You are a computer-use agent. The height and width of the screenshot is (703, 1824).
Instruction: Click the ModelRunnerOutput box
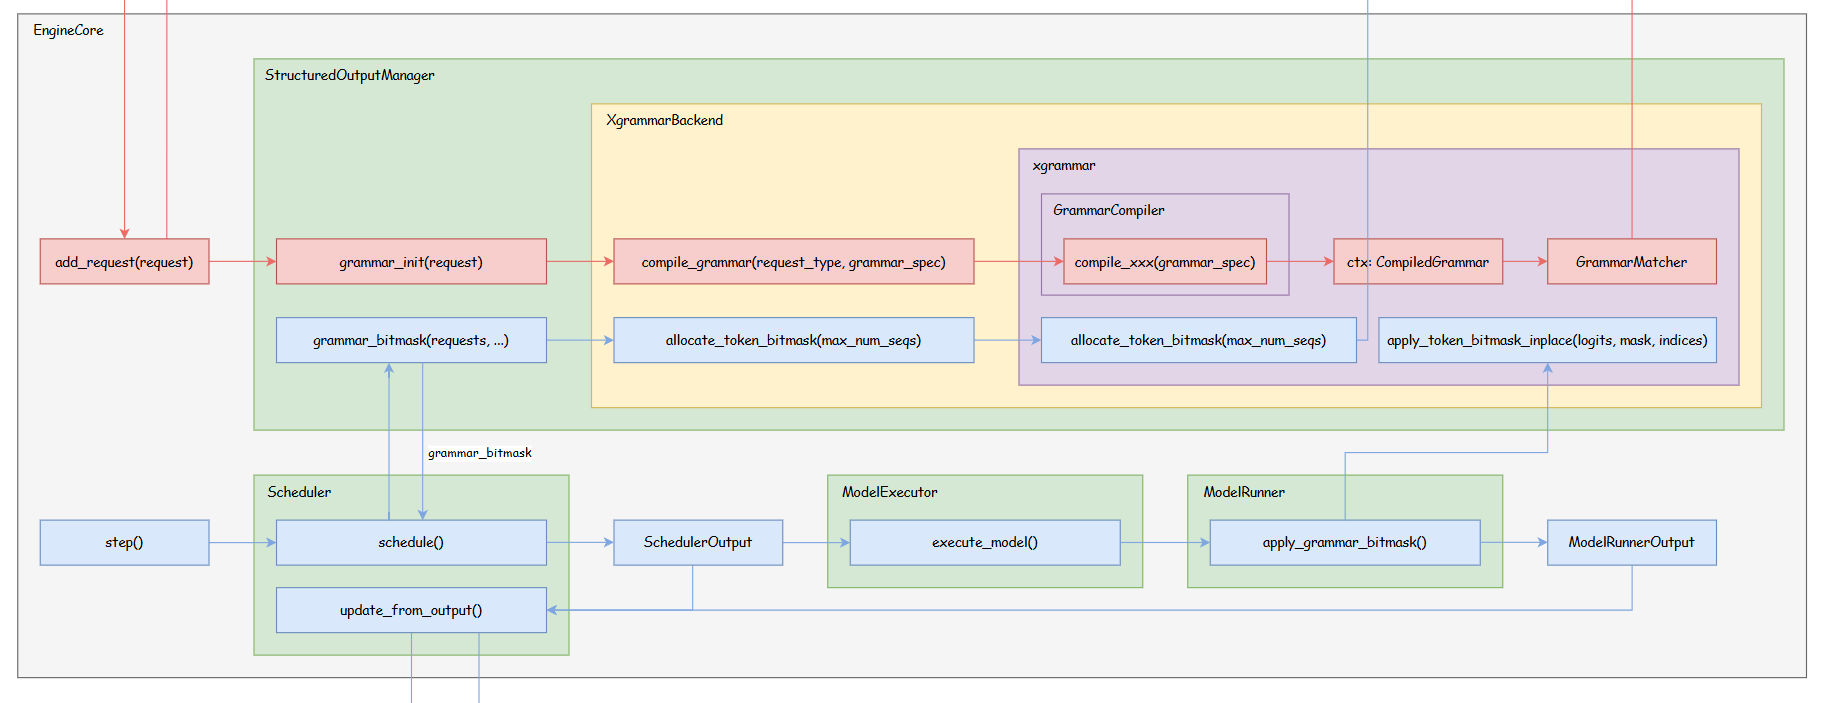1631,542
